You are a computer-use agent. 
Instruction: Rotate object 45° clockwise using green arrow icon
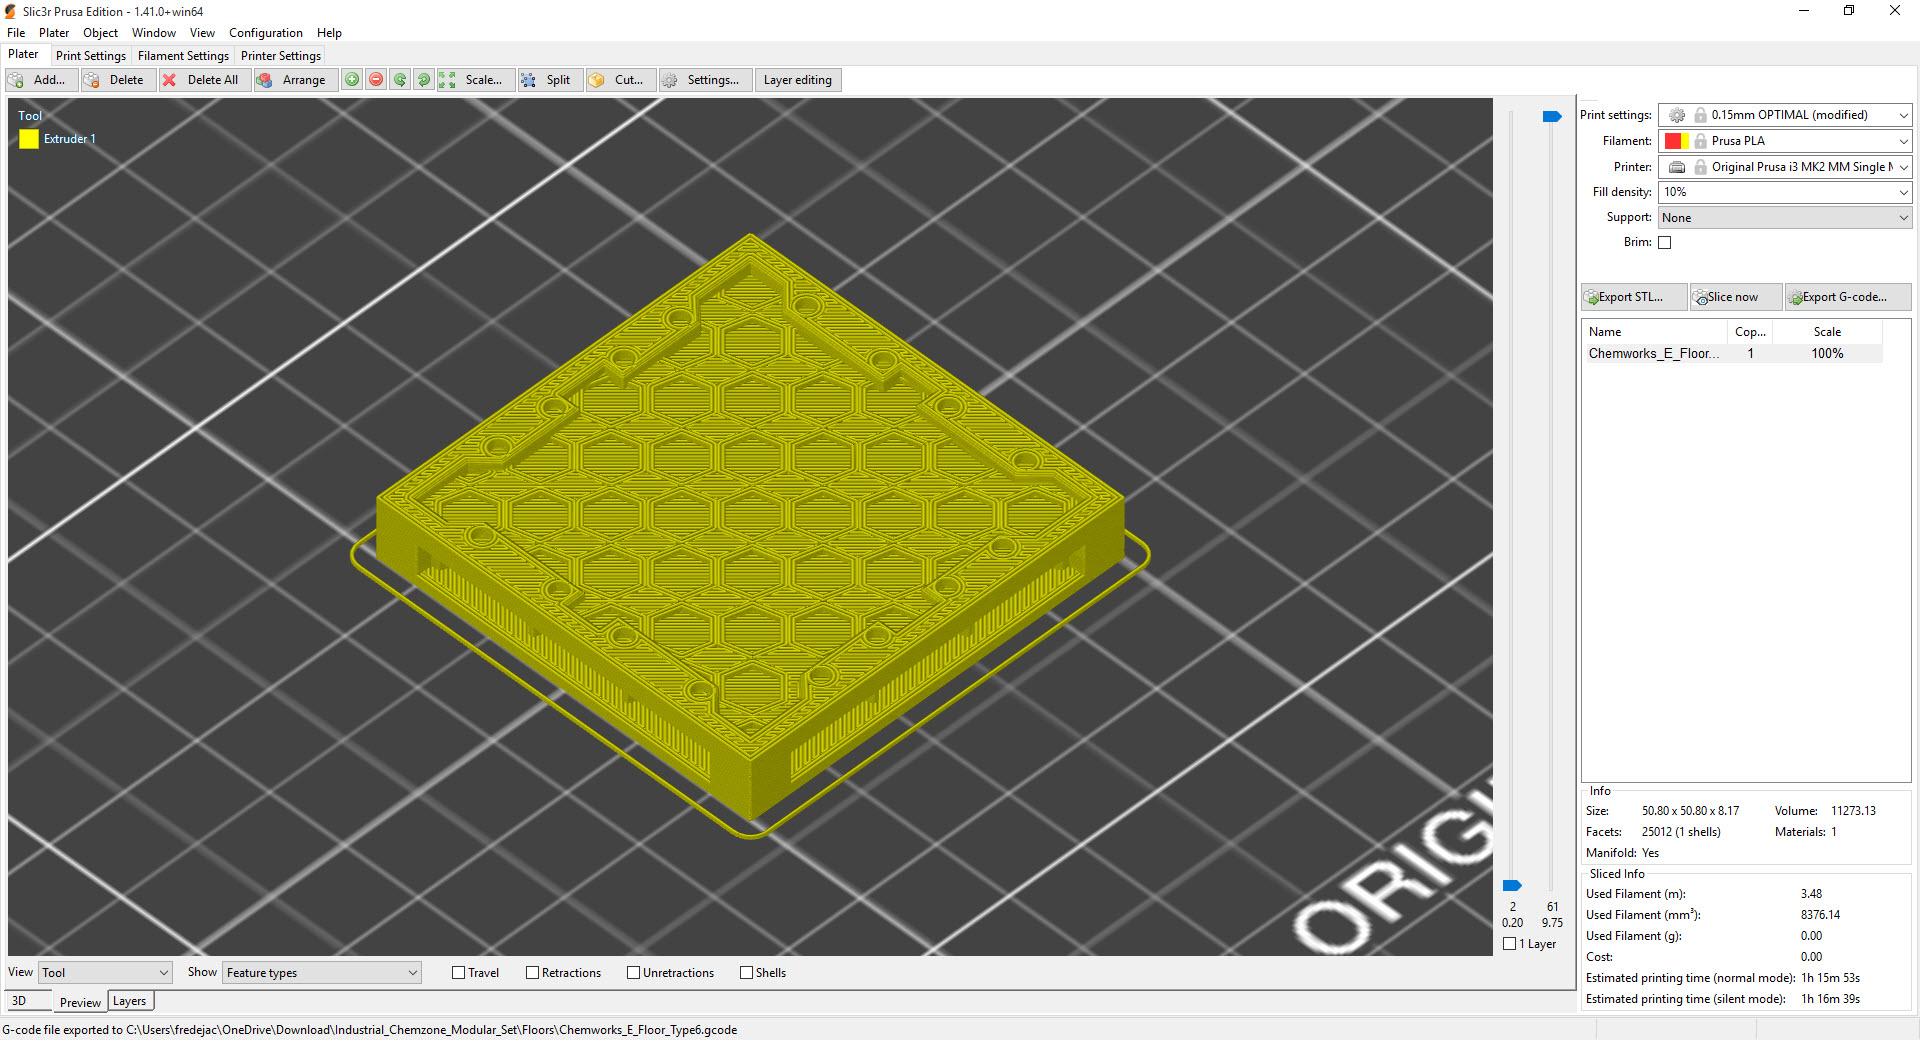point(424,80)
